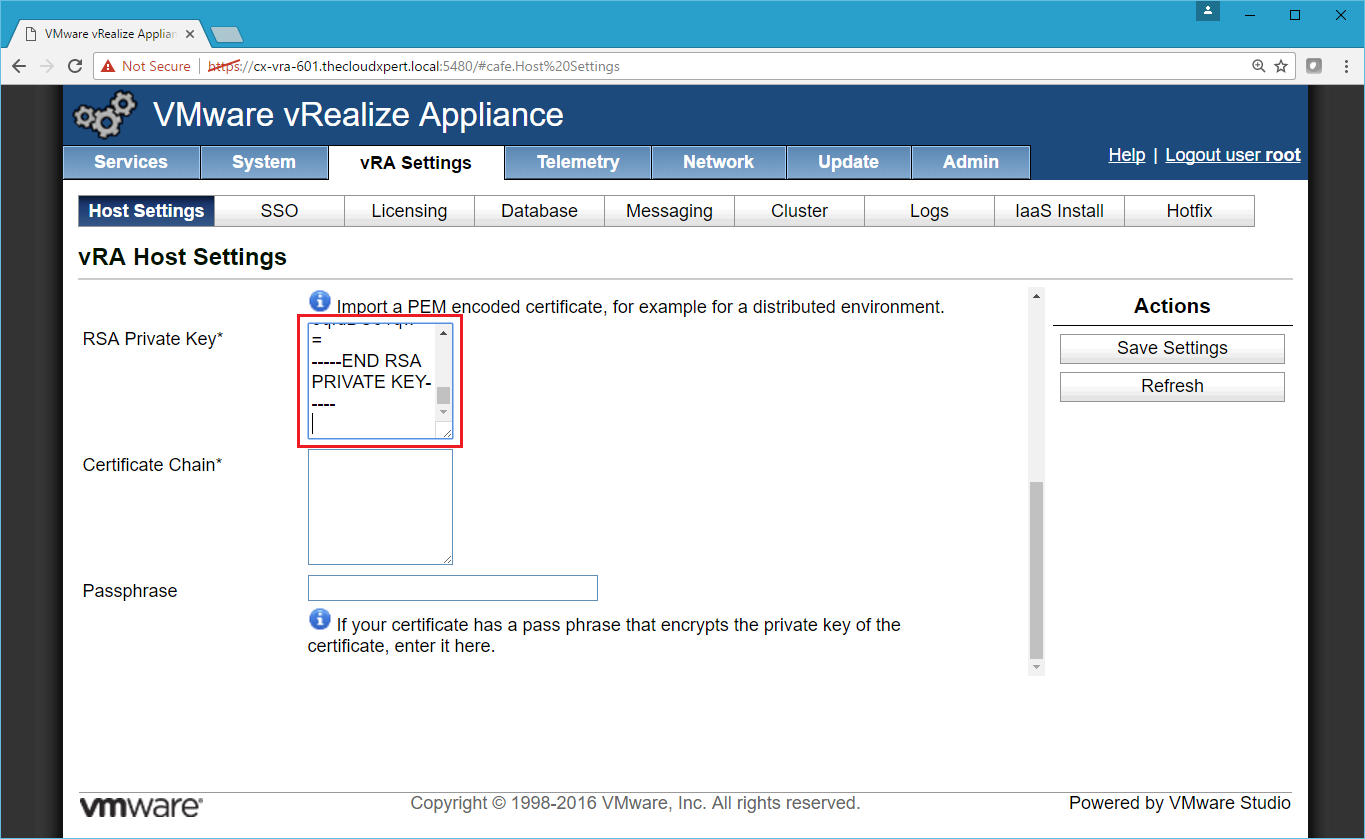This screenshot has width=1365, height=839.
Task: Reload the page with refresh icon
Action: click(75, 66)
